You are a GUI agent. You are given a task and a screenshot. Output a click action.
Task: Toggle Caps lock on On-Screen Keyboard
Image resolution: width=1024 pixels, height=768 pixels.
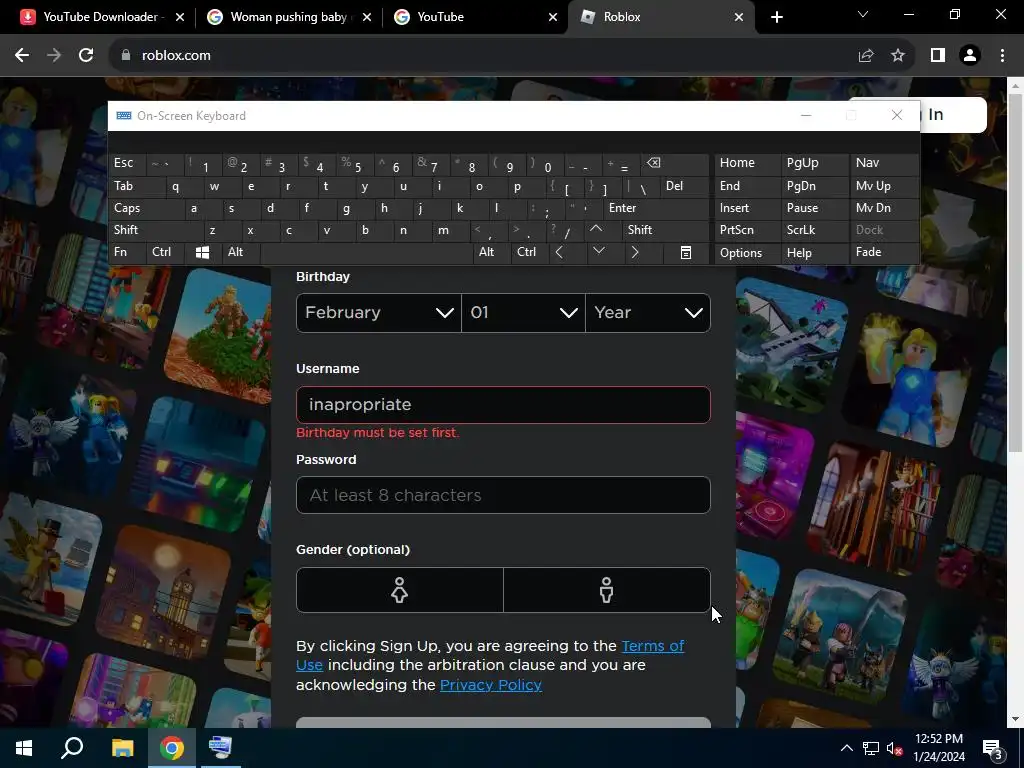coord(145,208)
